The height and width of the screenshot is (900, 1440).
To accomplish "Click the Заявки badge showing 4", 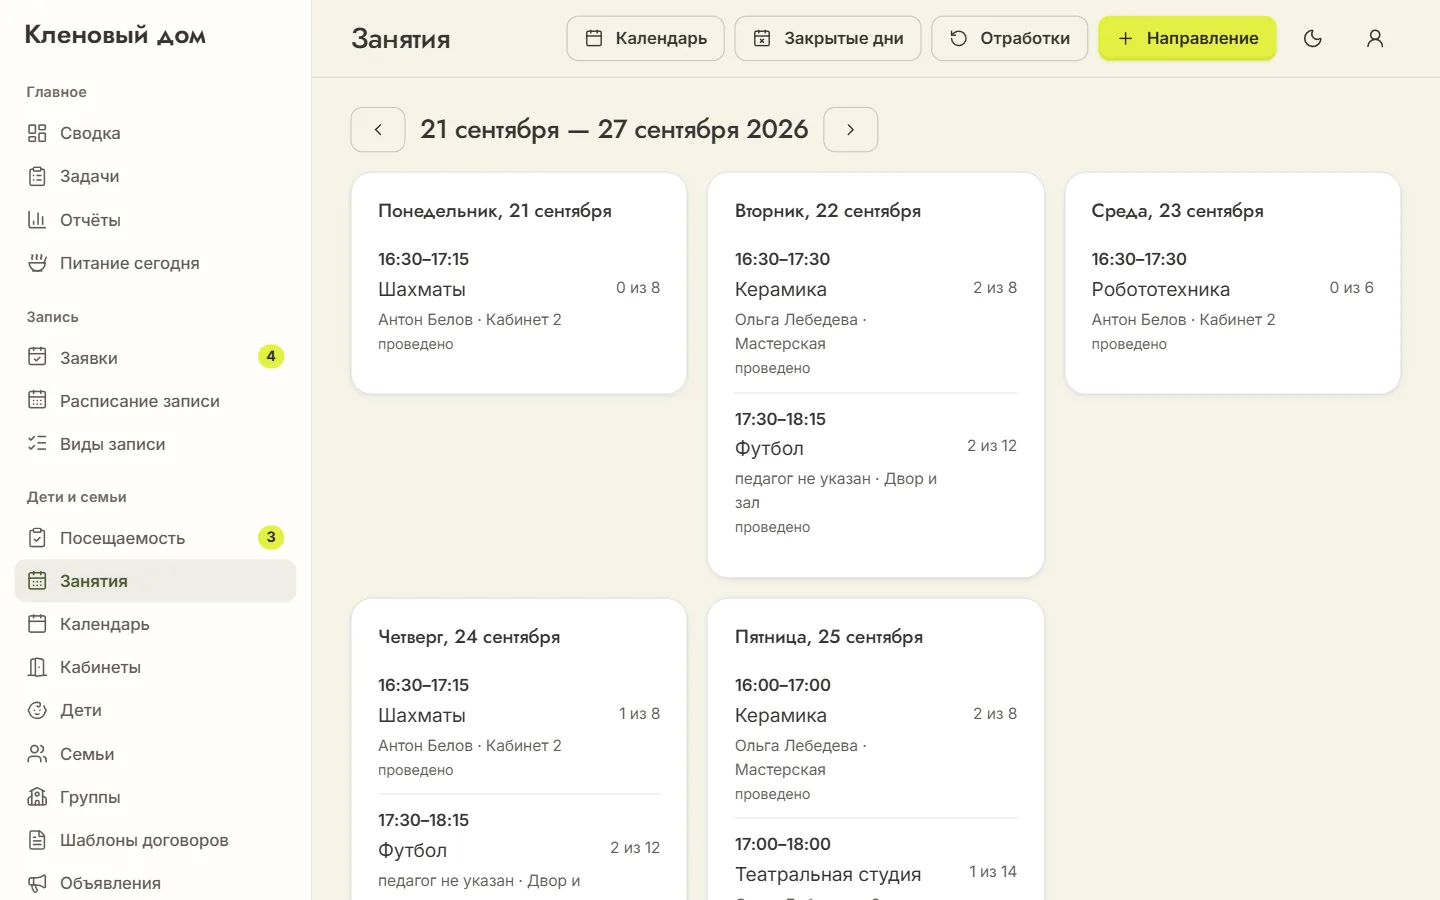I will click(271, 356).
